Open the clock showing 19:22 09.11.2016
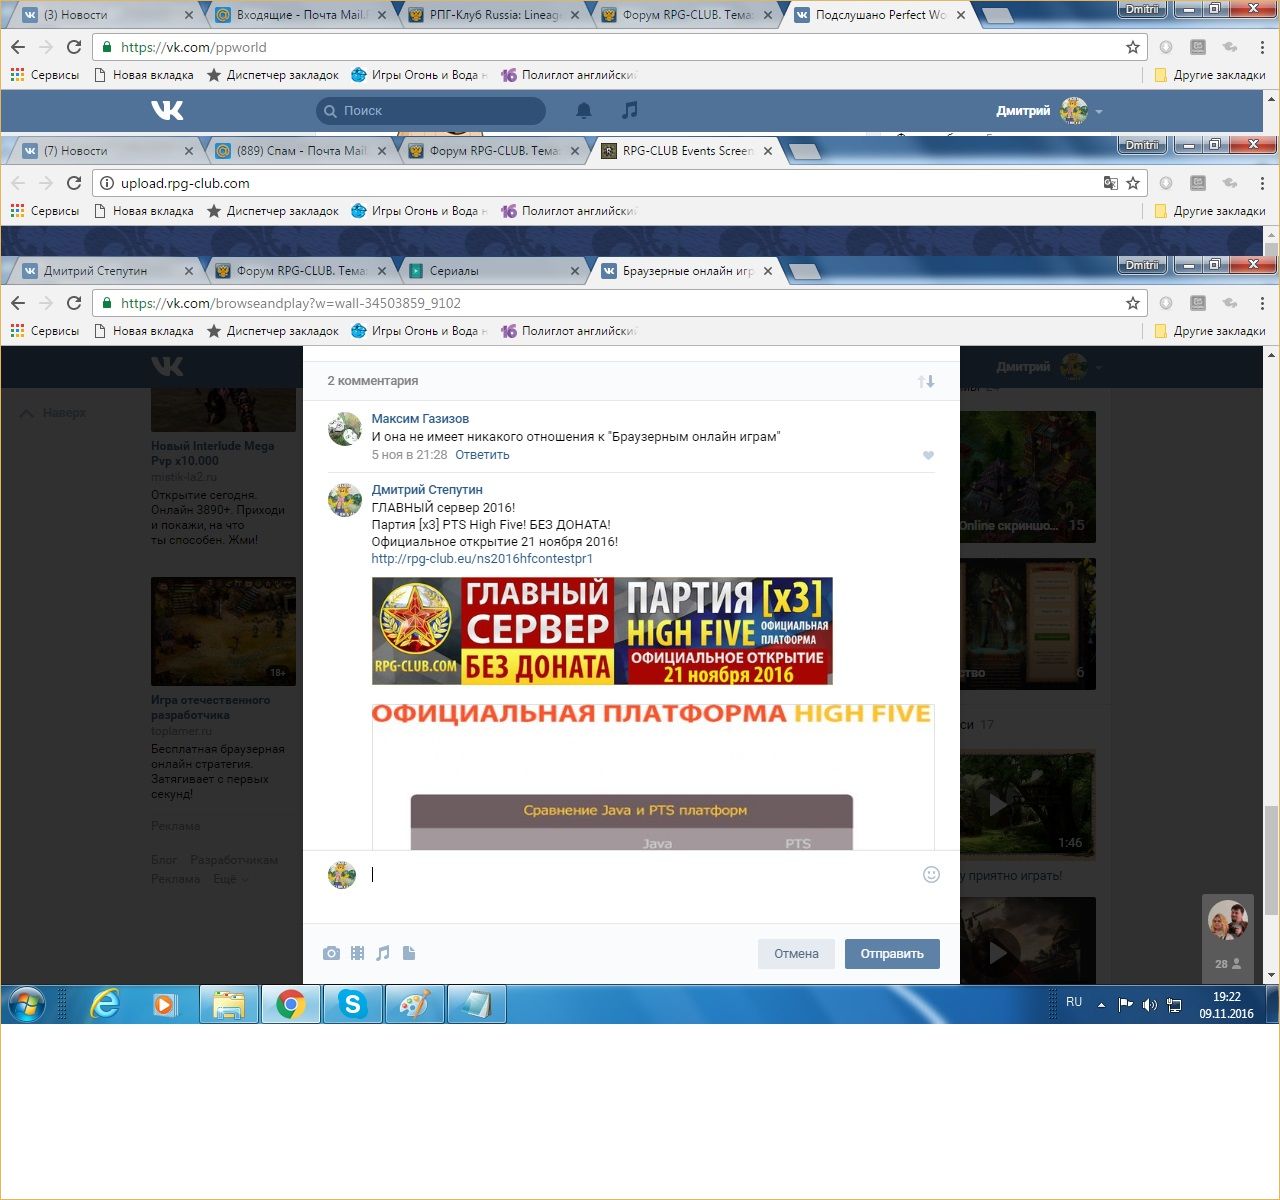 tap(1226, 1005)
